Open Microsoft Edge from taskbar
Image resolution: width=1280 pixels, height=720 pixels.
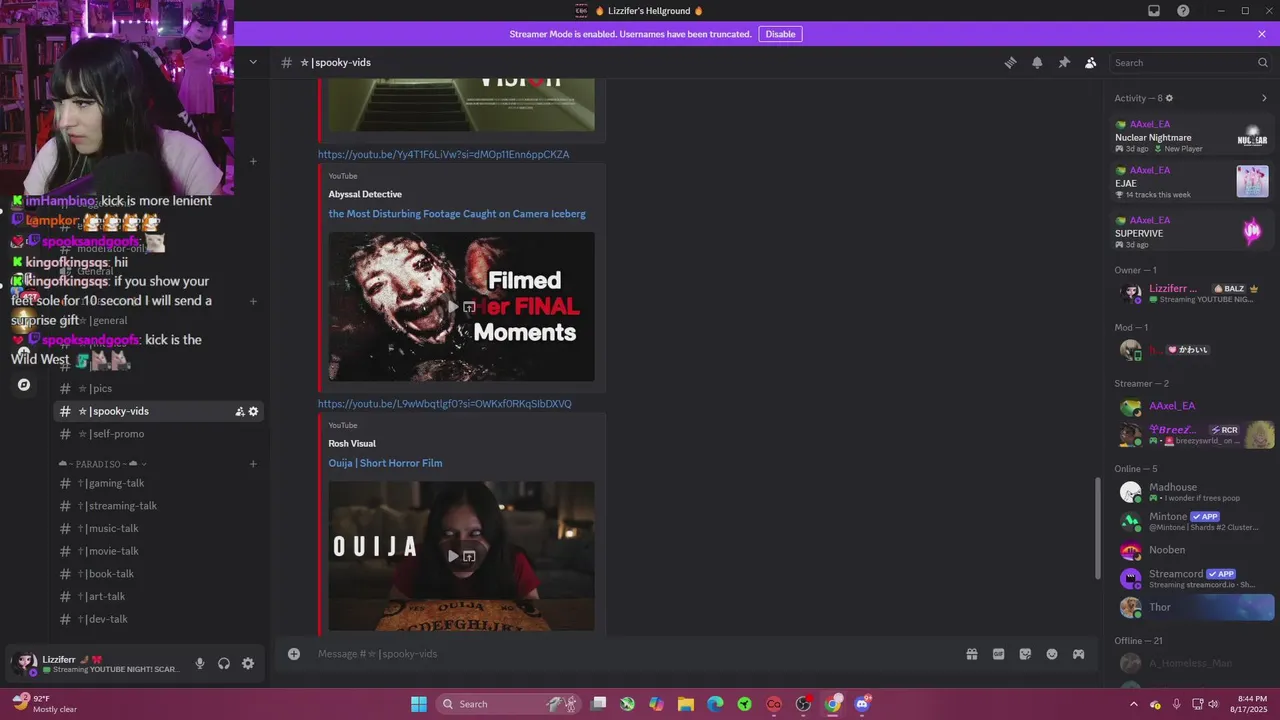715,704
